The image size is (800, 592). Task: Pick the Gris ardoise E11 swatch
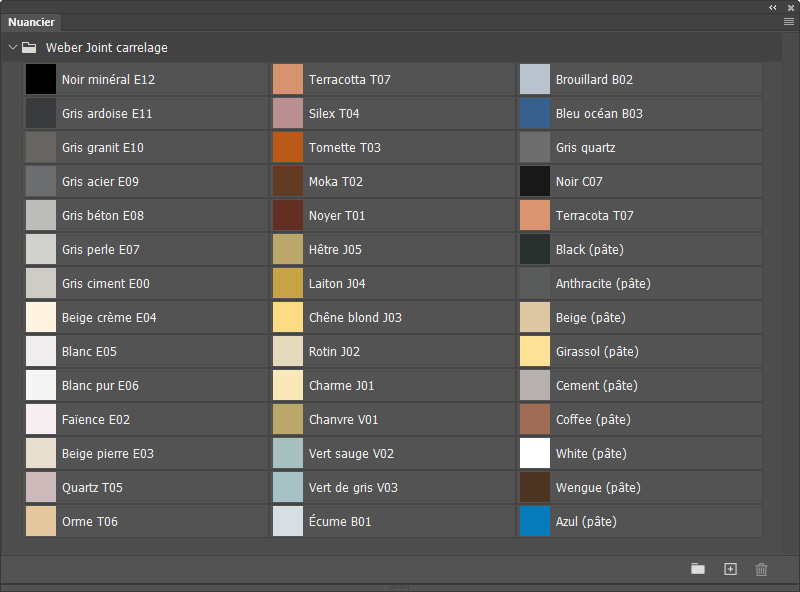tap(41, 113)
